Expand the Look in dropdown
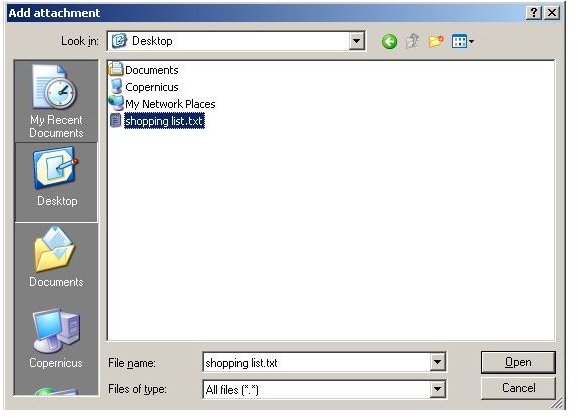 356,41
